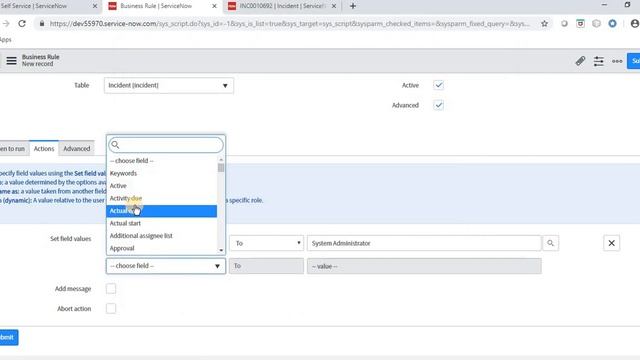Open the To operator dropdown beside System Administrator
This screenshot has height=360, width=640.
267,243
